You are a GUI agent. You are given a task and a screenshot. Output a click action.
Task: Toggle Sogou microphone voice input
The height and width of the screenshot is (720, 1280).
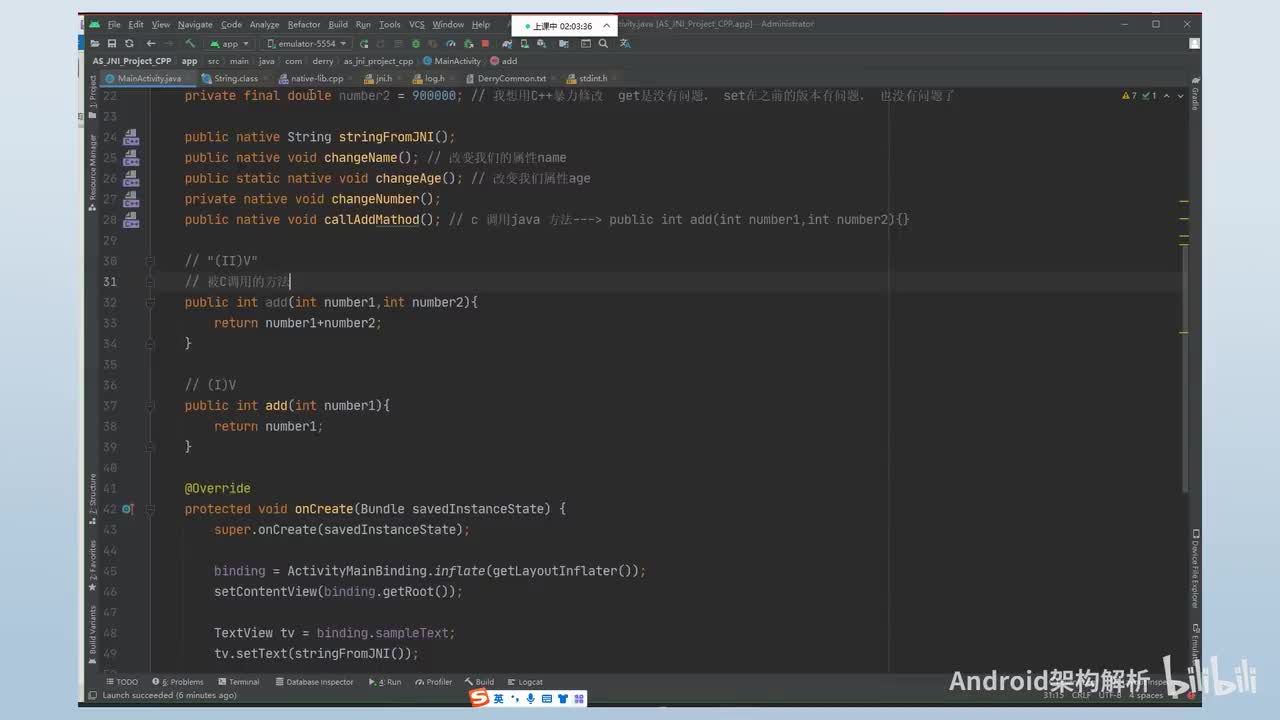530,698
